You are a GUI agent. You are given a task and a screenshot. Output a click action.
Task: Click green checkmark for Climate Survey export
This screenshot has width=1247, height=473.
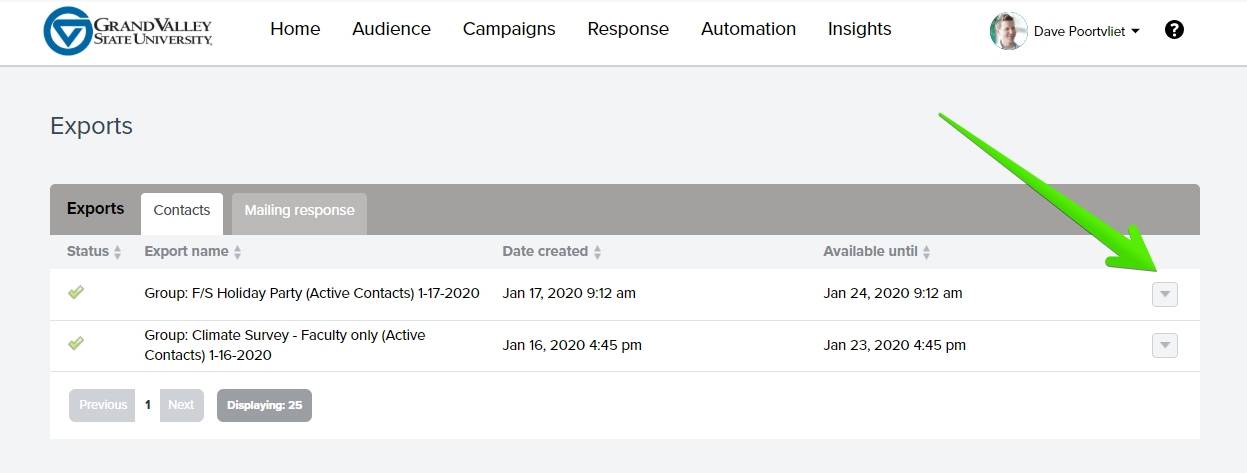[x=76, y=343]
